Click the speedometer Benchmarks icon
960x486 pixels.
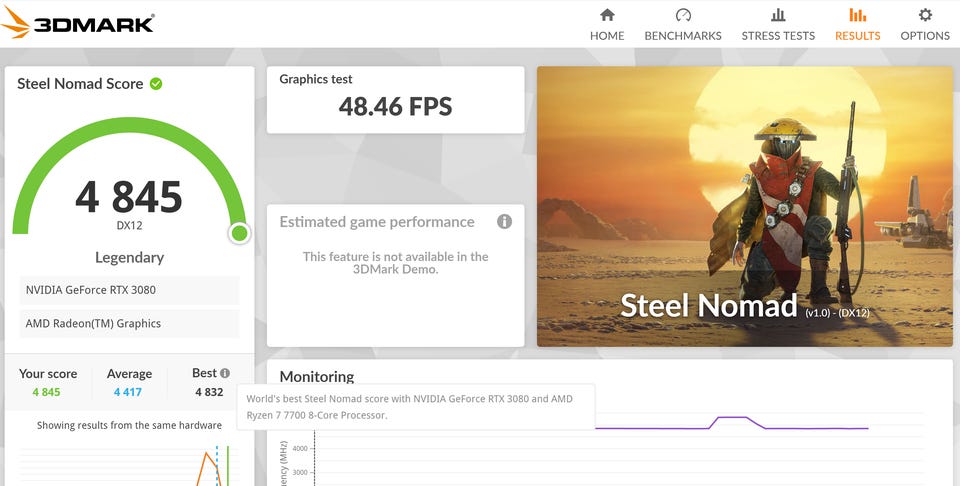tap(683, 15)
